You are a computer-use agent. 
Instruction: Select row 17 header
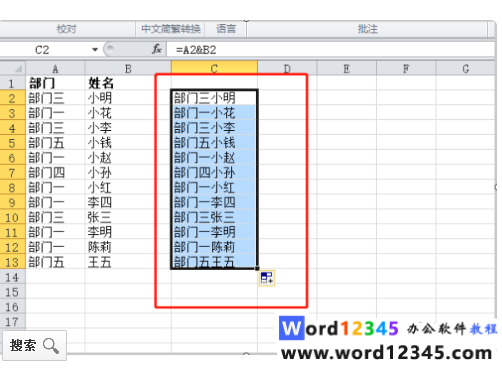pyautogui.click(x=13, y=322)
